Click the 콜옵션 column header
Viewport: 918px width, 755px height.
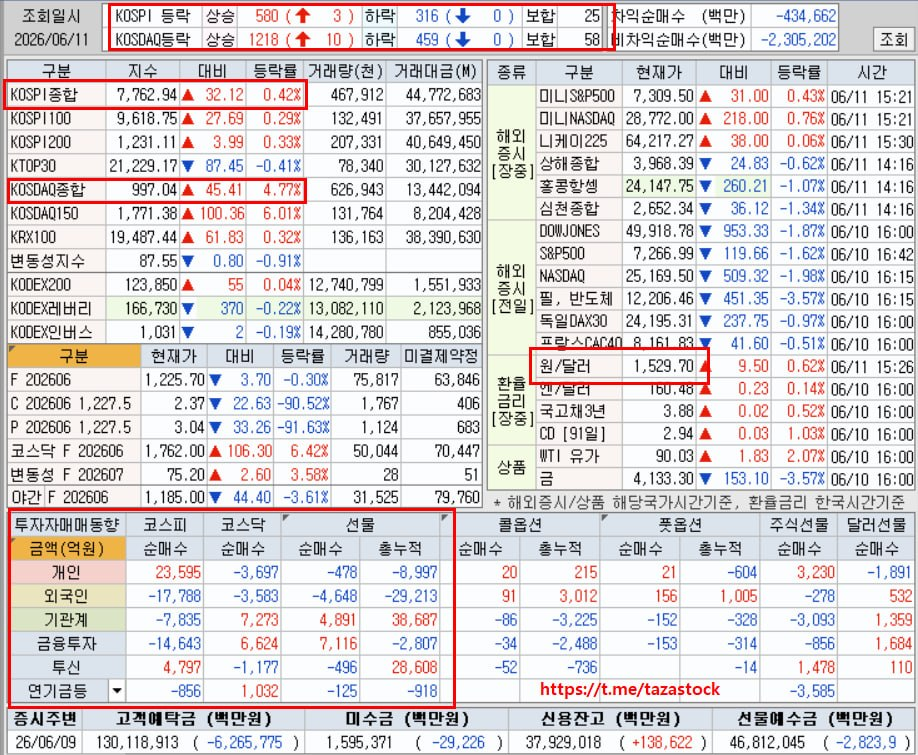(x=520, y=524)
